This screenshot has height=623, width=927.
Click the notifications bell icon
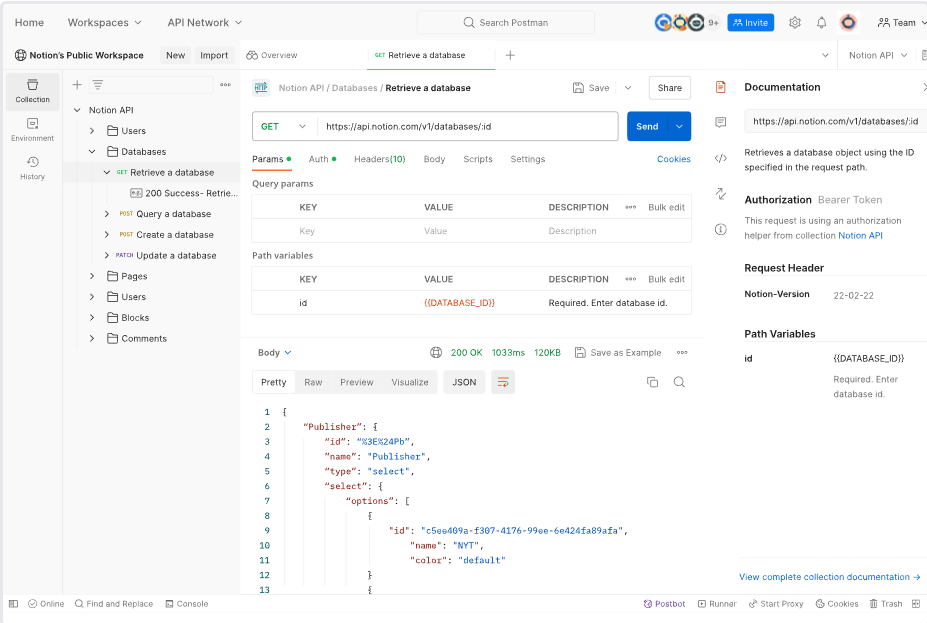pos(821,22)
